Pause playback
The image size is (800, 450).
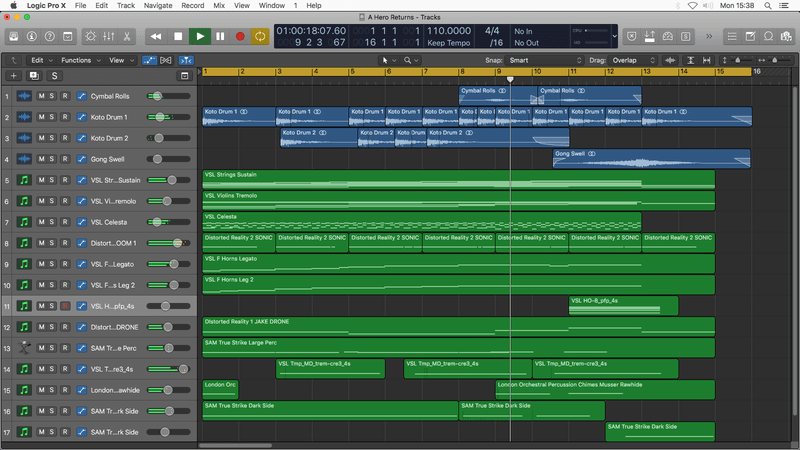[x=220, y=36]
